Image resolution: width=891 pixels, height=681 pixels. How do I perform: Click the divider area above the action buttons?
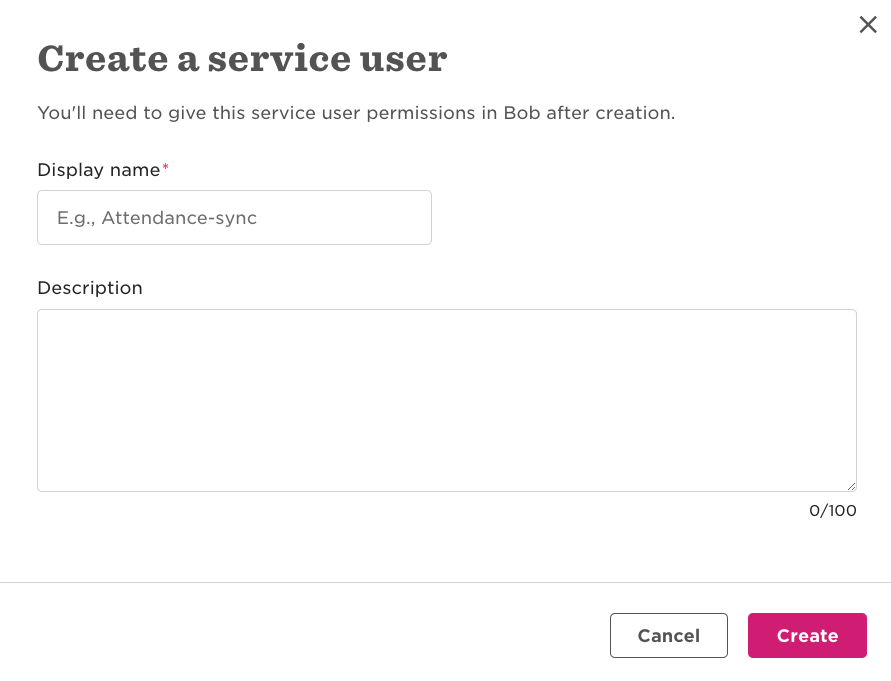[x=446, y=580]
